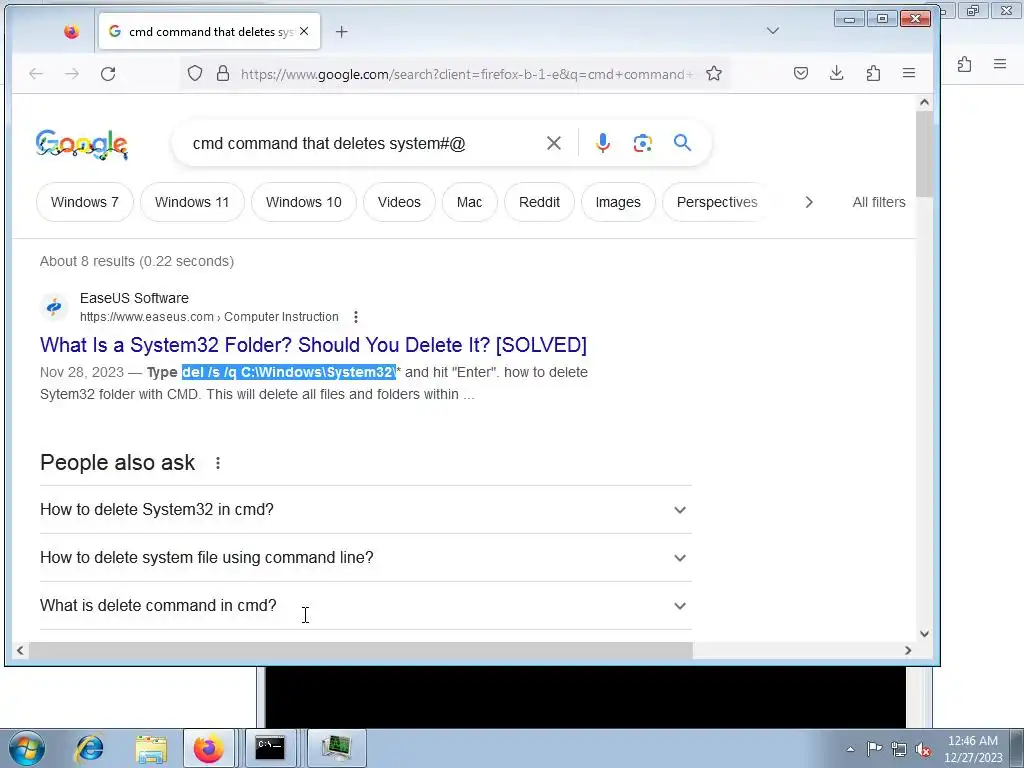Open the Firefox hamburger menu
1024x768 pixels.
(908, 73)
